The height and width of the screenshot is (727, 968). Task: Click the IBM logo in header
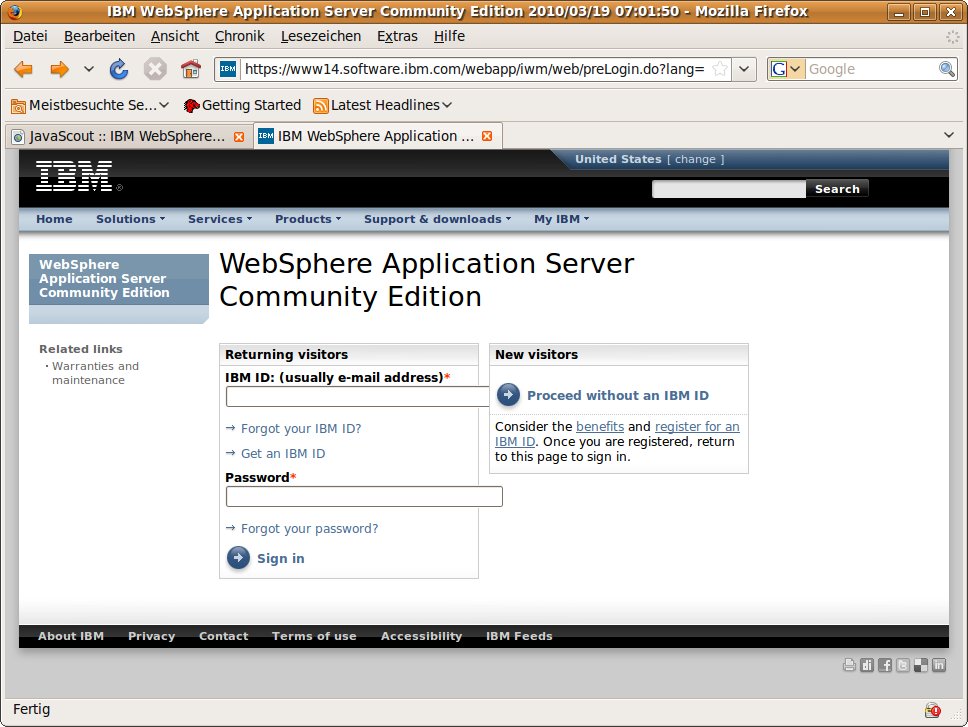(x=74, y=177)
